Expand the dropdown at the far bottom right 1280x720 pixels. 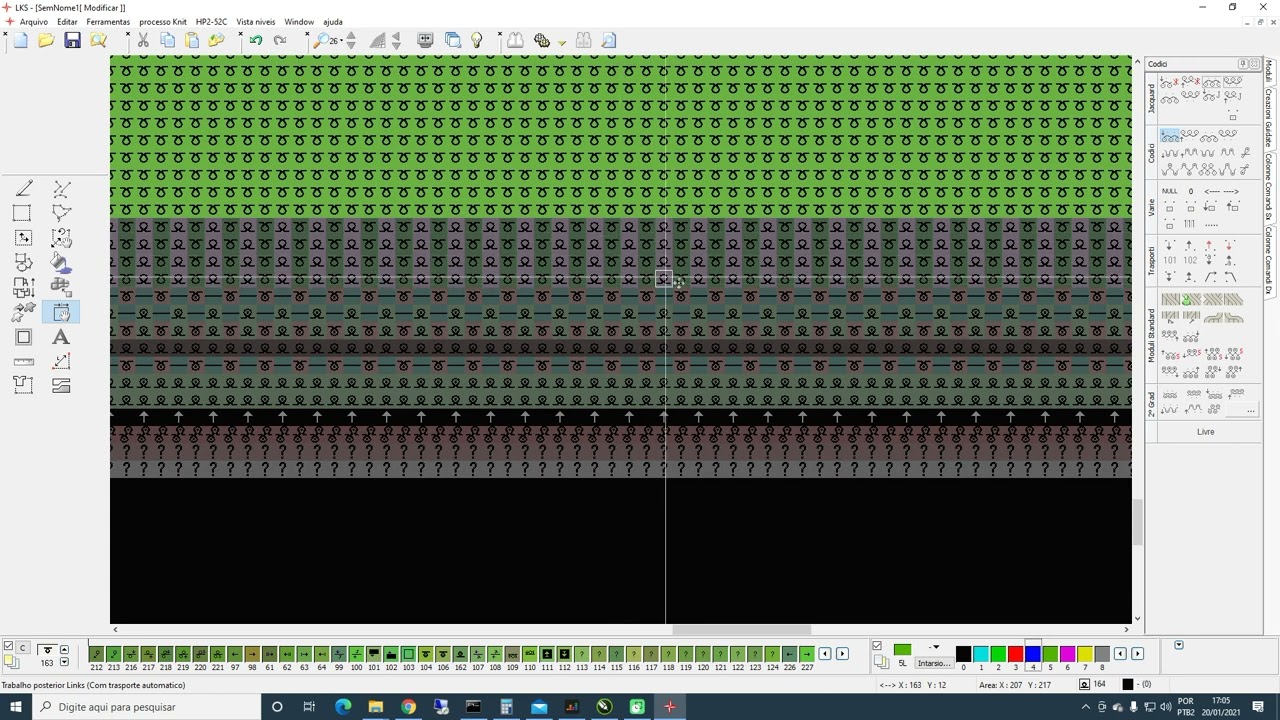click(1179, 645)
